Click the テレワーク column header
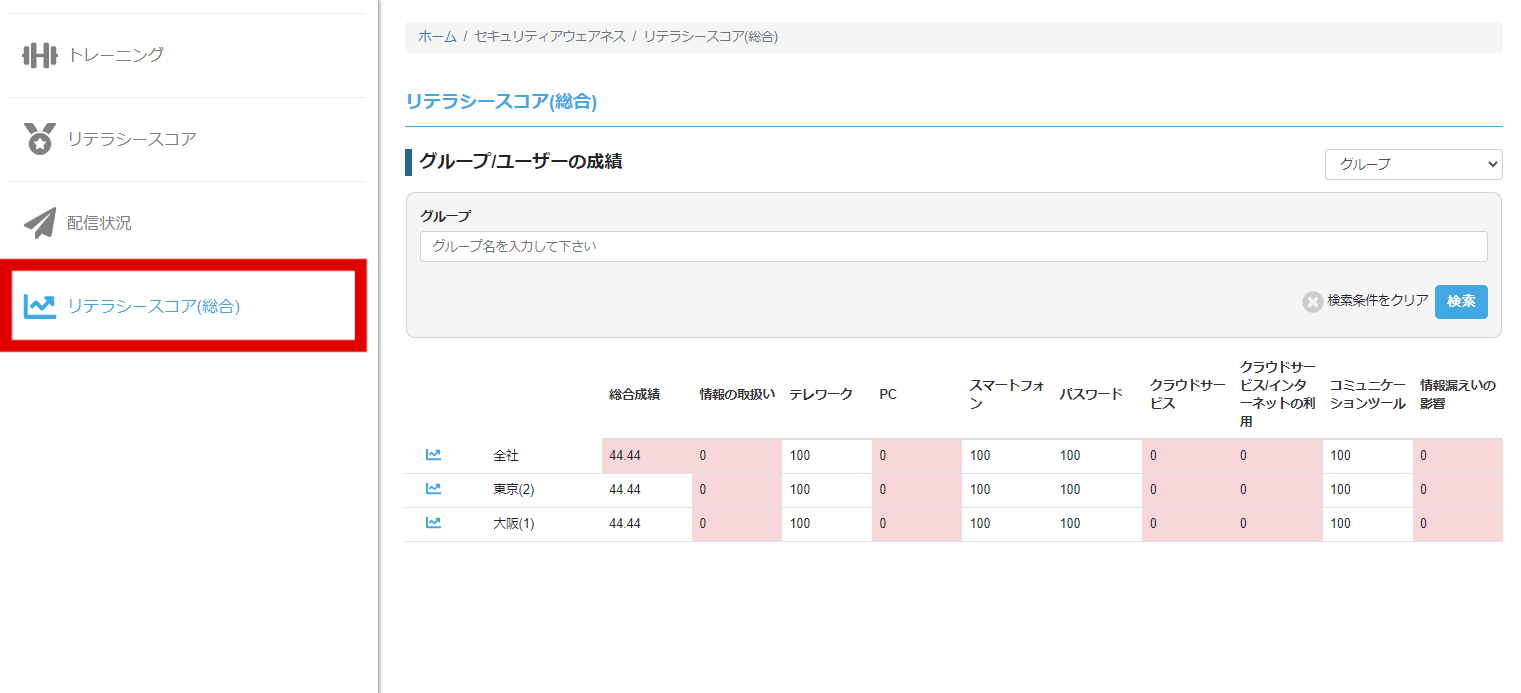 pos(821,394)
